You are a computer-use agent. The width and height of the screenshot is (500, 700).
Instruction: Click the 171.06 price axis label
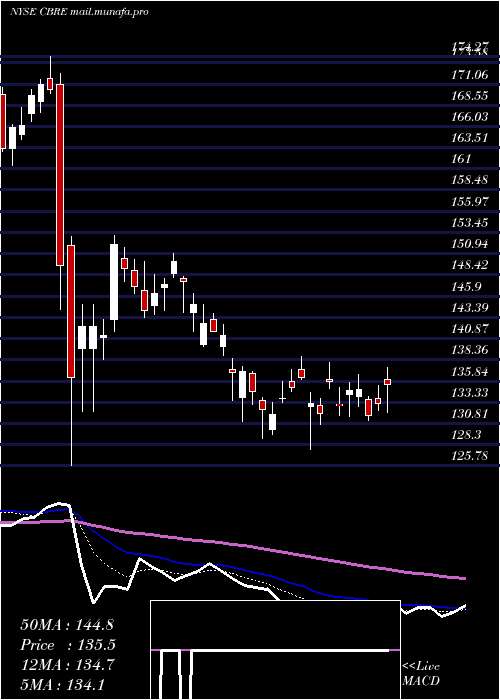(470, 75)
